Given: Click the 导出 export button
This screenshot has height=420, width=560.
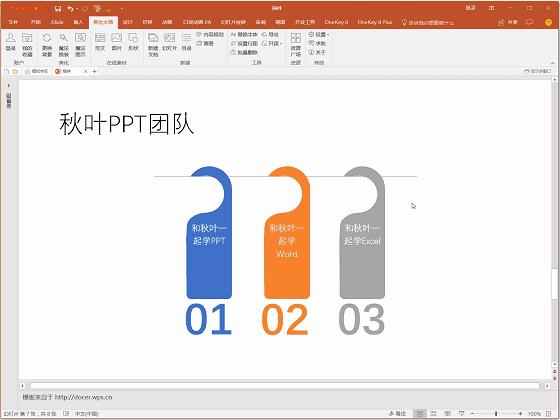Looking at the screenshot, I should click(270, 34).
